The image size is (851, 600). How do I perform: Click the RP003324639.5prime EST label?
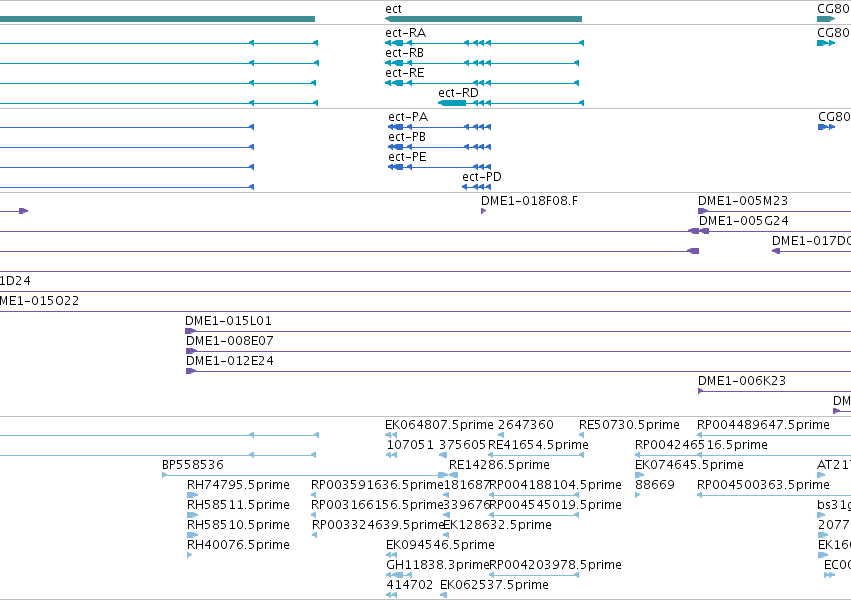378,525
